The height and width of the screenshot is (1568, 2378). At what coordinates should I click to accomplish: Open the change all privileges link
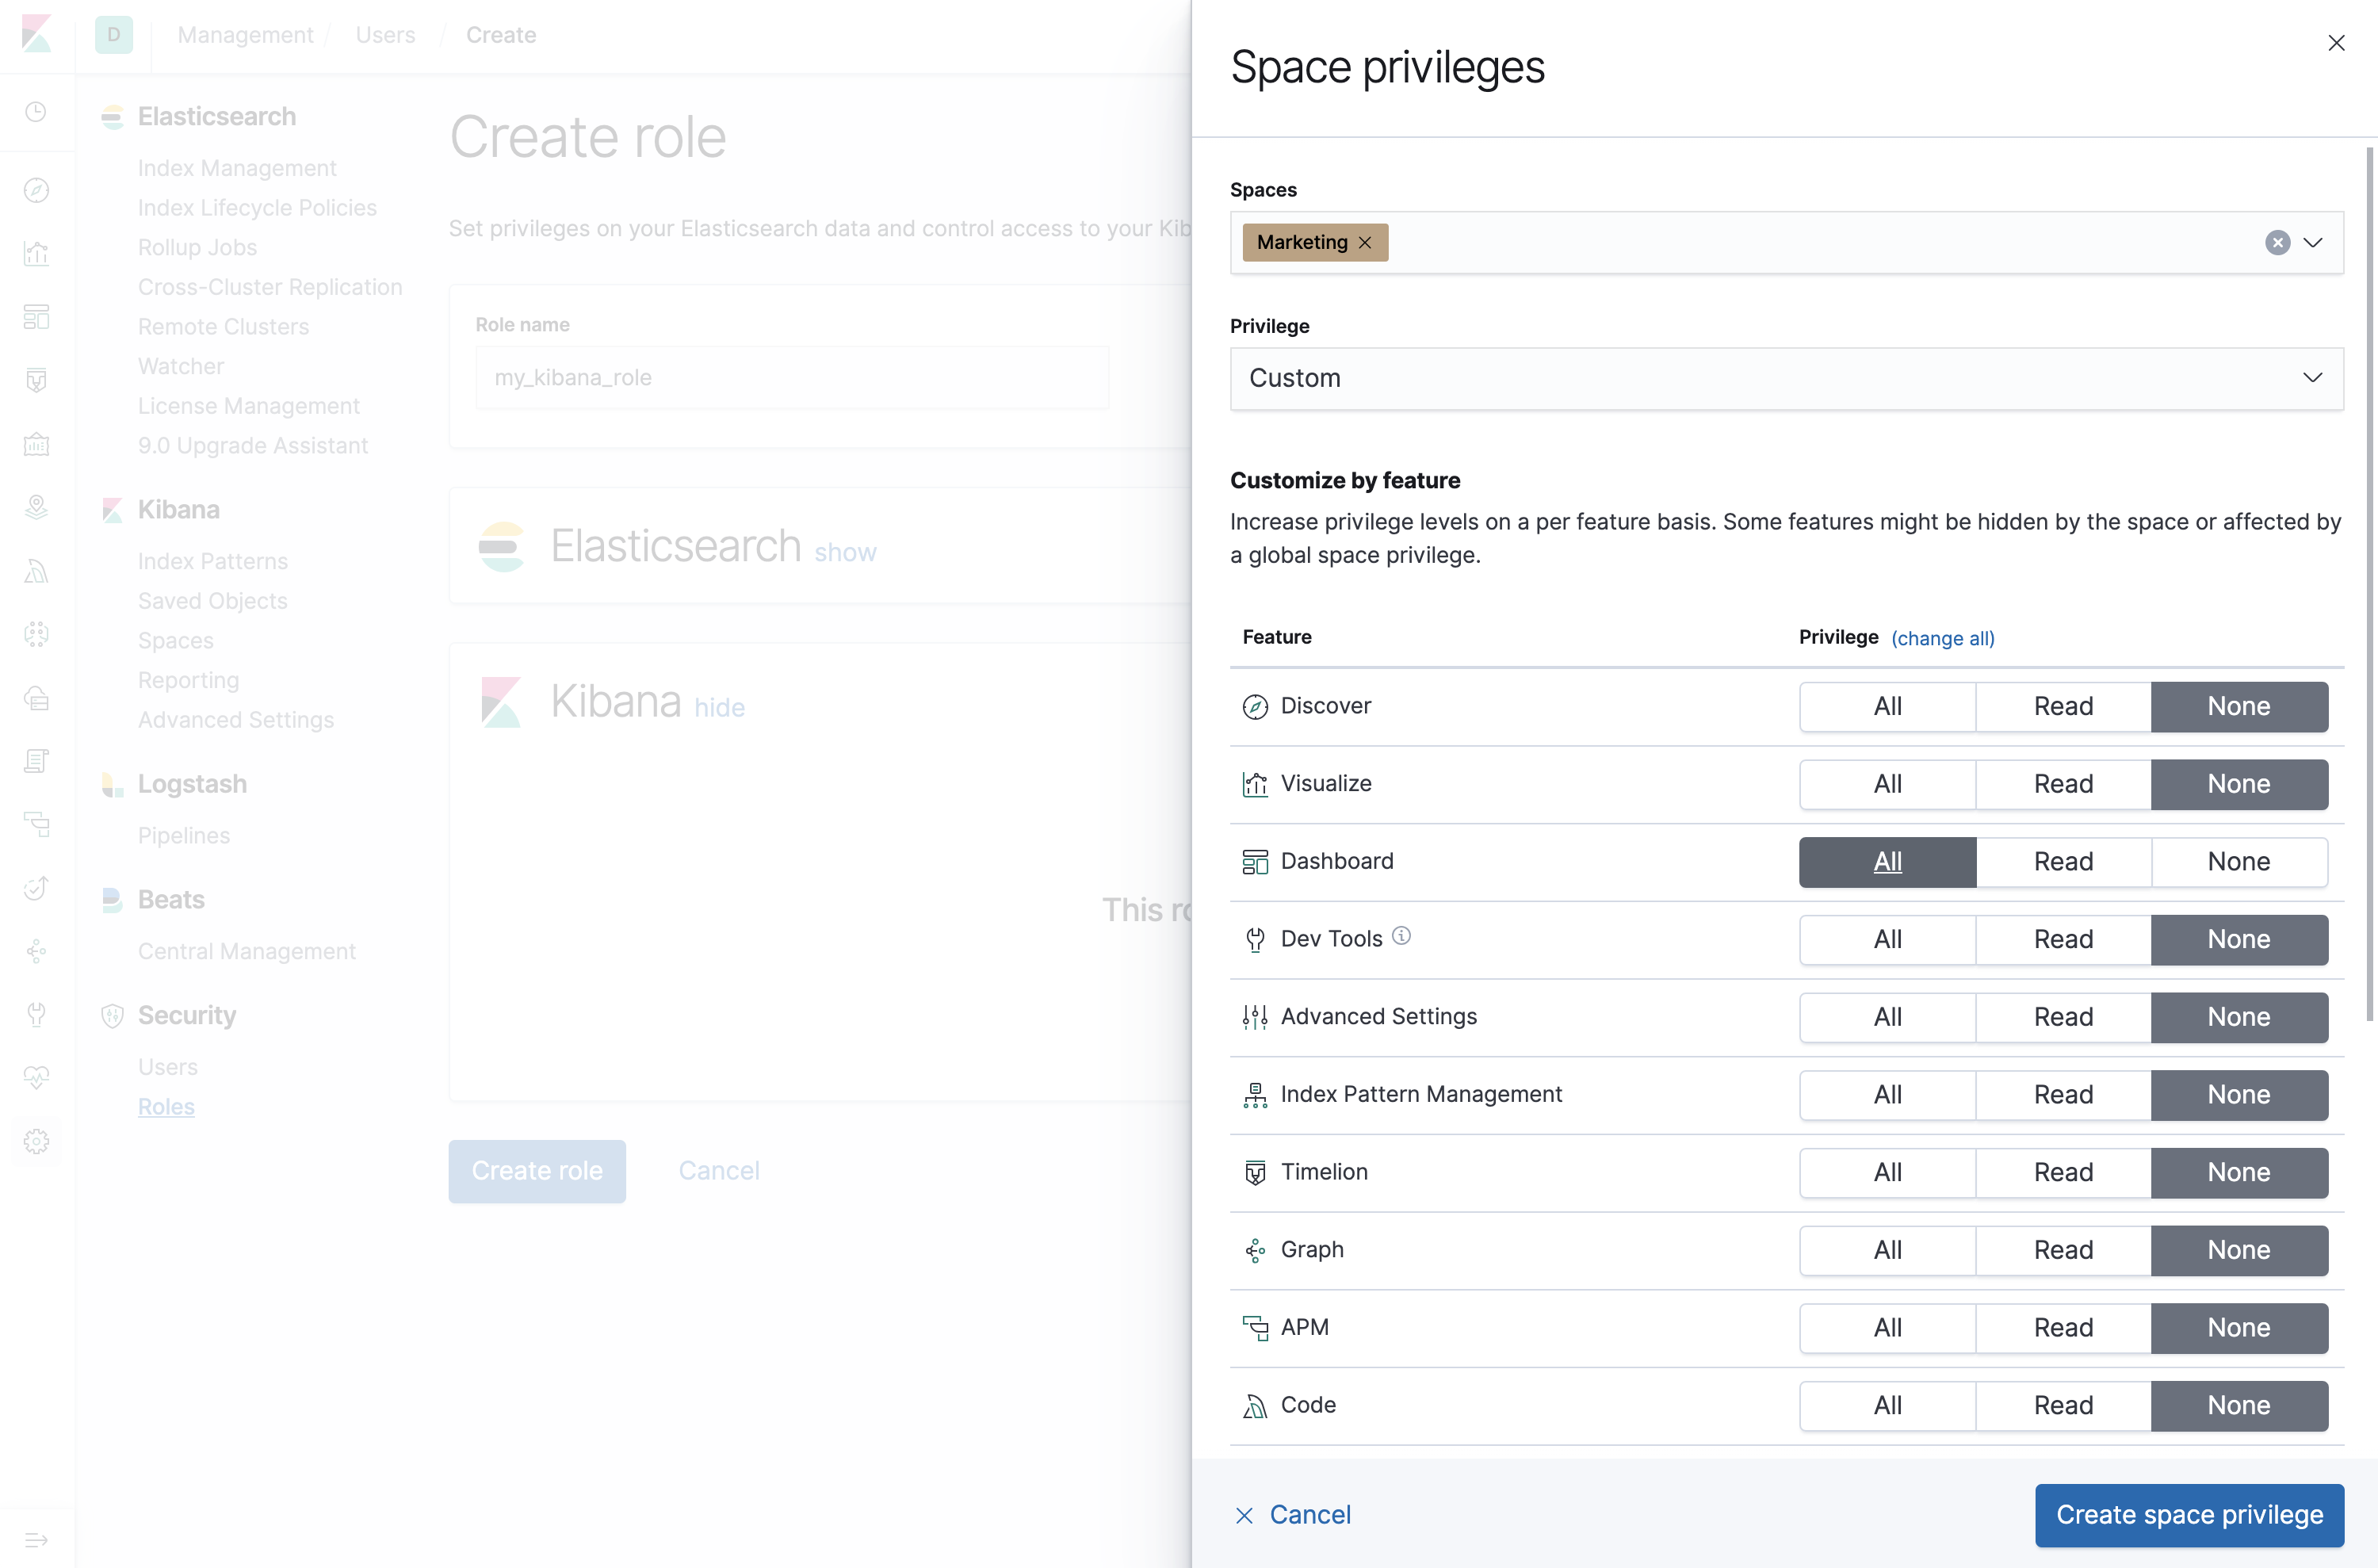[x=1942, y=638]
